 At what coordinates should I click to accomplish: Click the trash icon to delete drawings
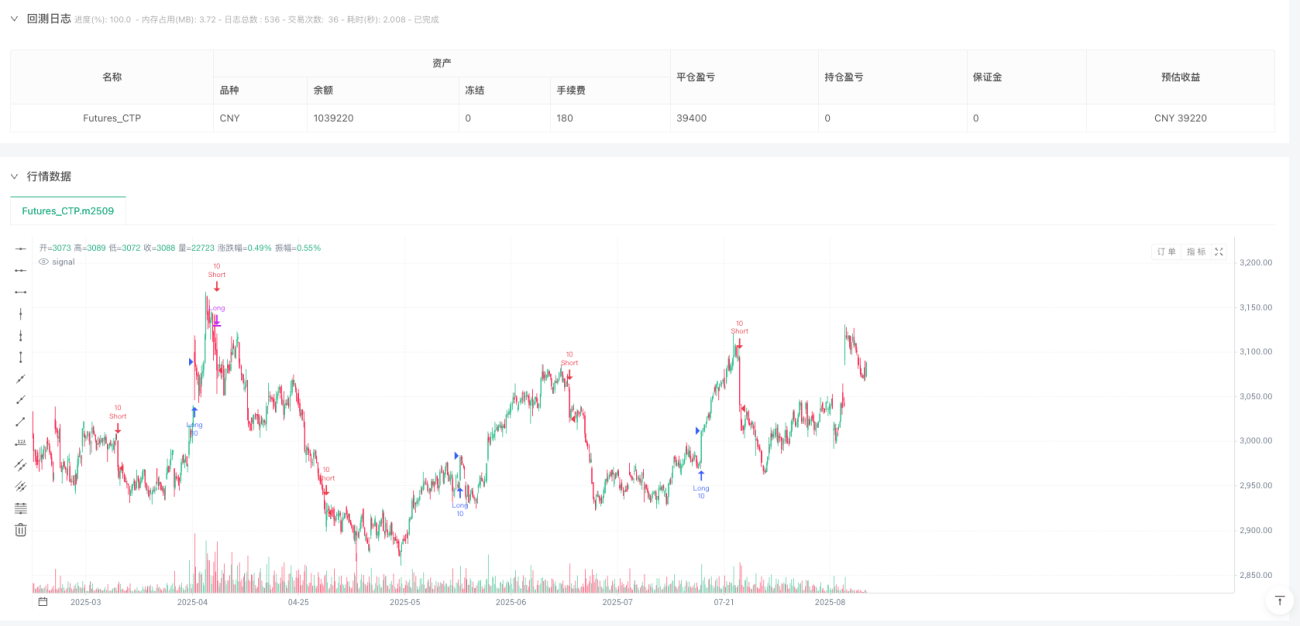coord(20,530)
